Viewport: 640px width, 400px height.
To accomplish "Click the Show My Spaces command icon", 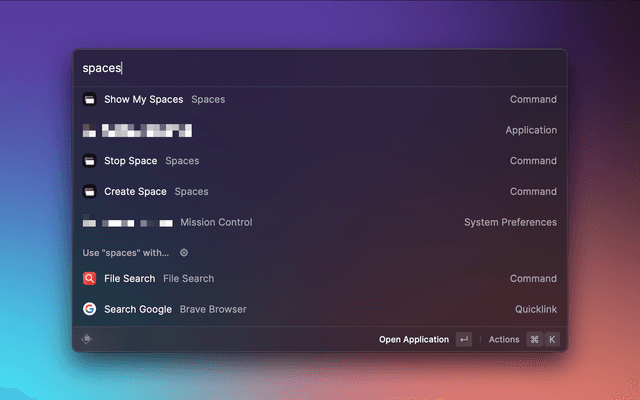I will click(89, 100).
